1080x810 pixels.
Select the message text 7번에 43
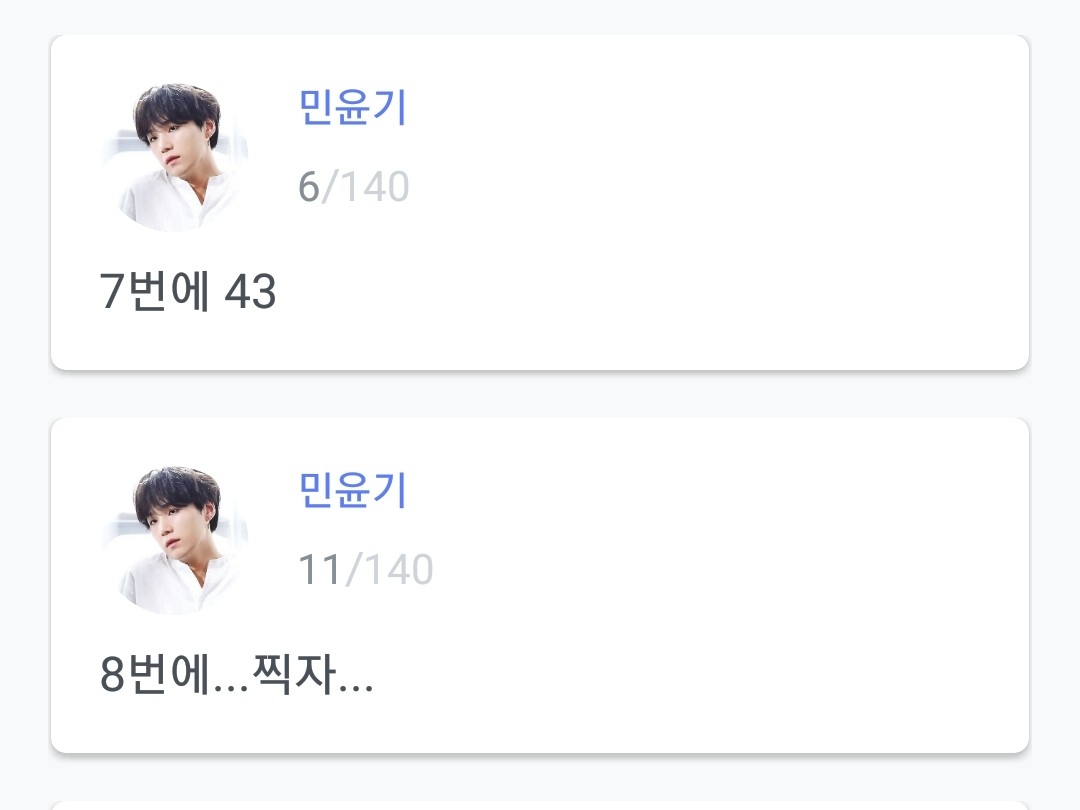click(x=188, y=293)
